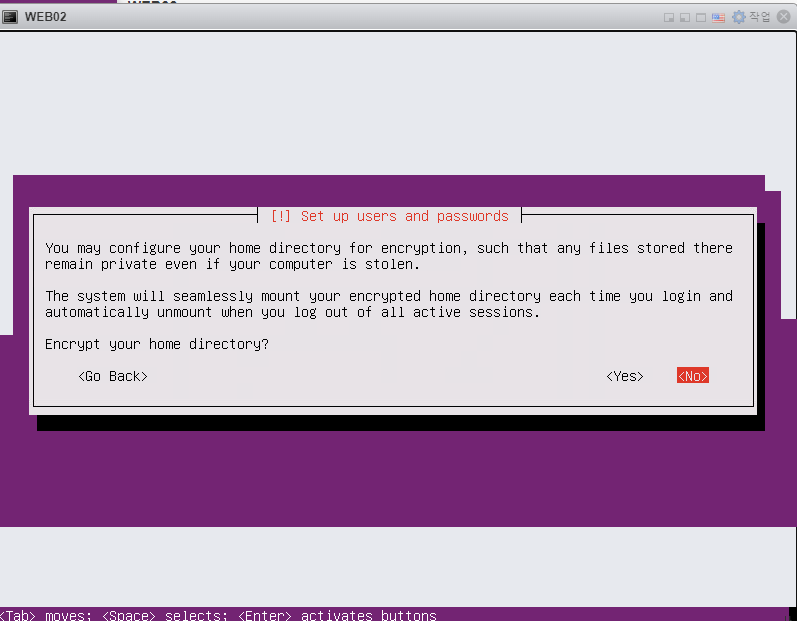Click the WEB02 window title text
This screenshot has width=797, height=621.
click(46, 17)
